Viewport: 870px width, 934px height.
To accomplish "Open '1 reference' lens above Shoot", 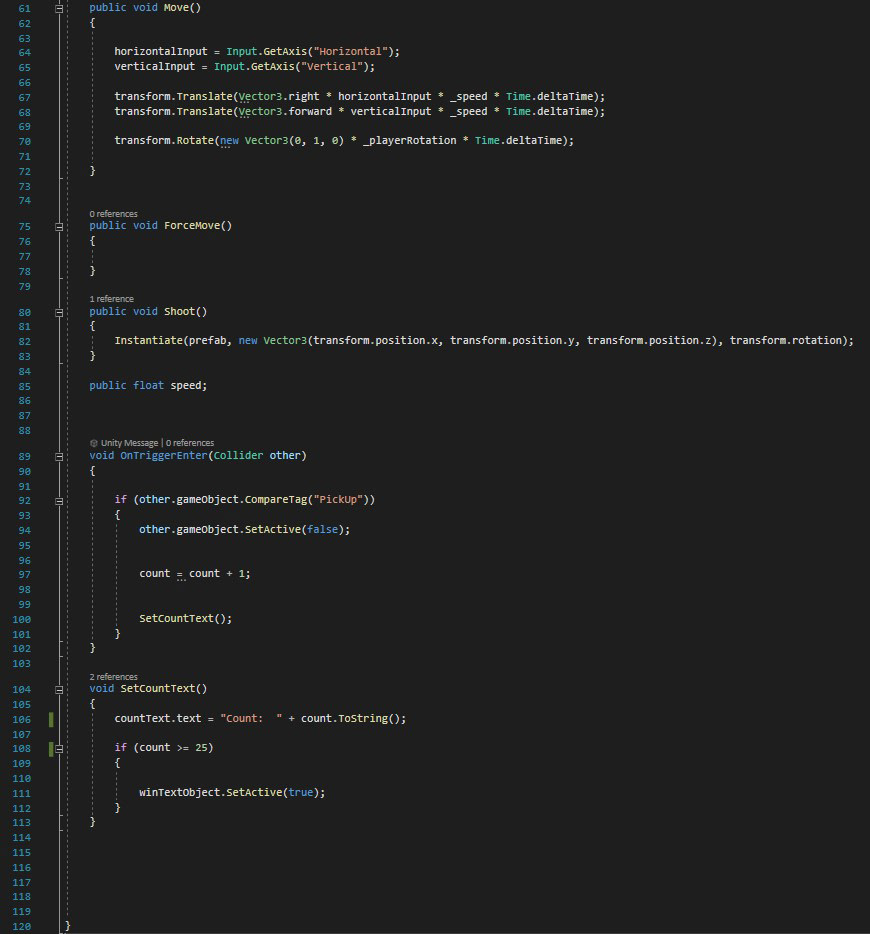I will 111,299.
